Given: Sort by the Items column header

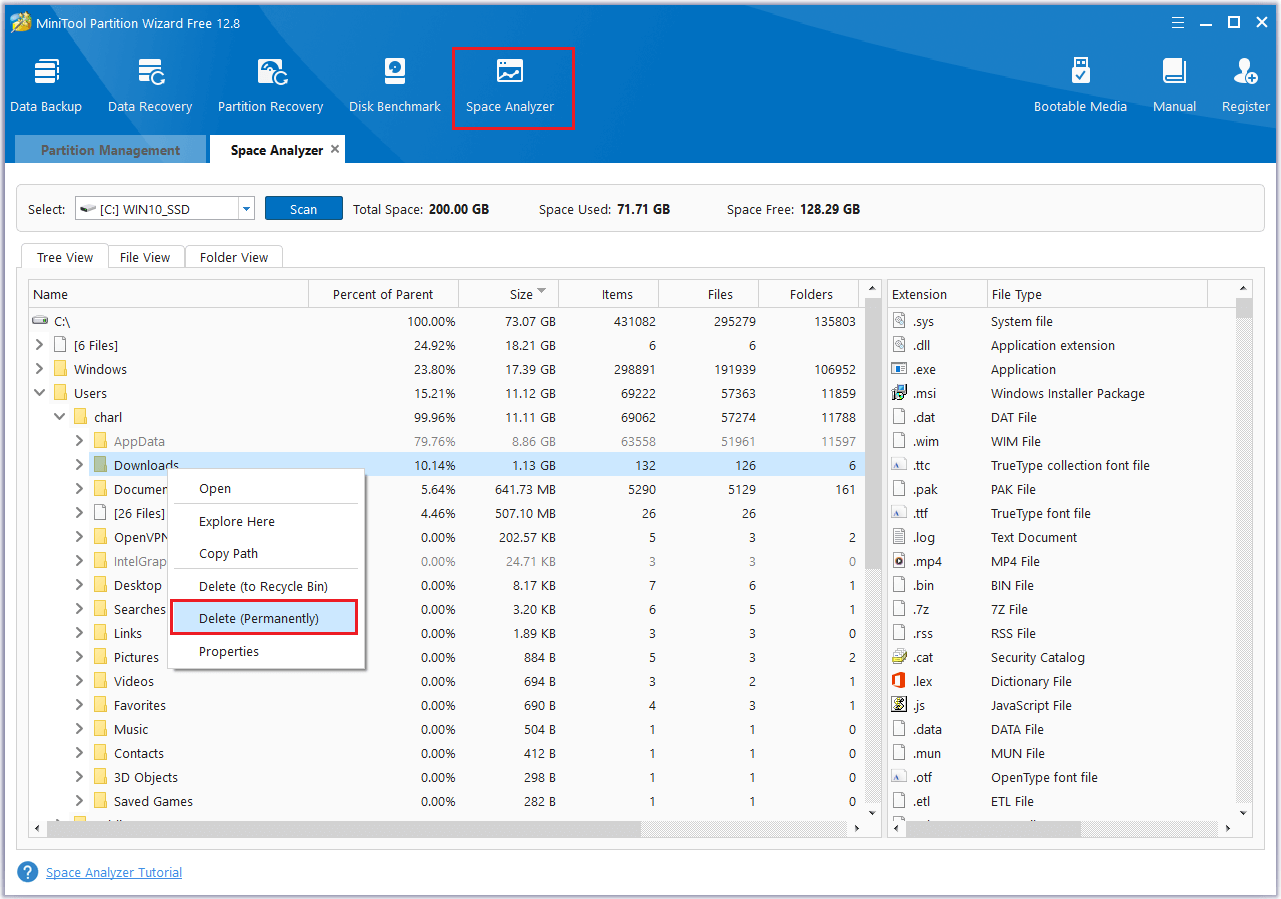Looking at the screenshot, I should point(609,294).
